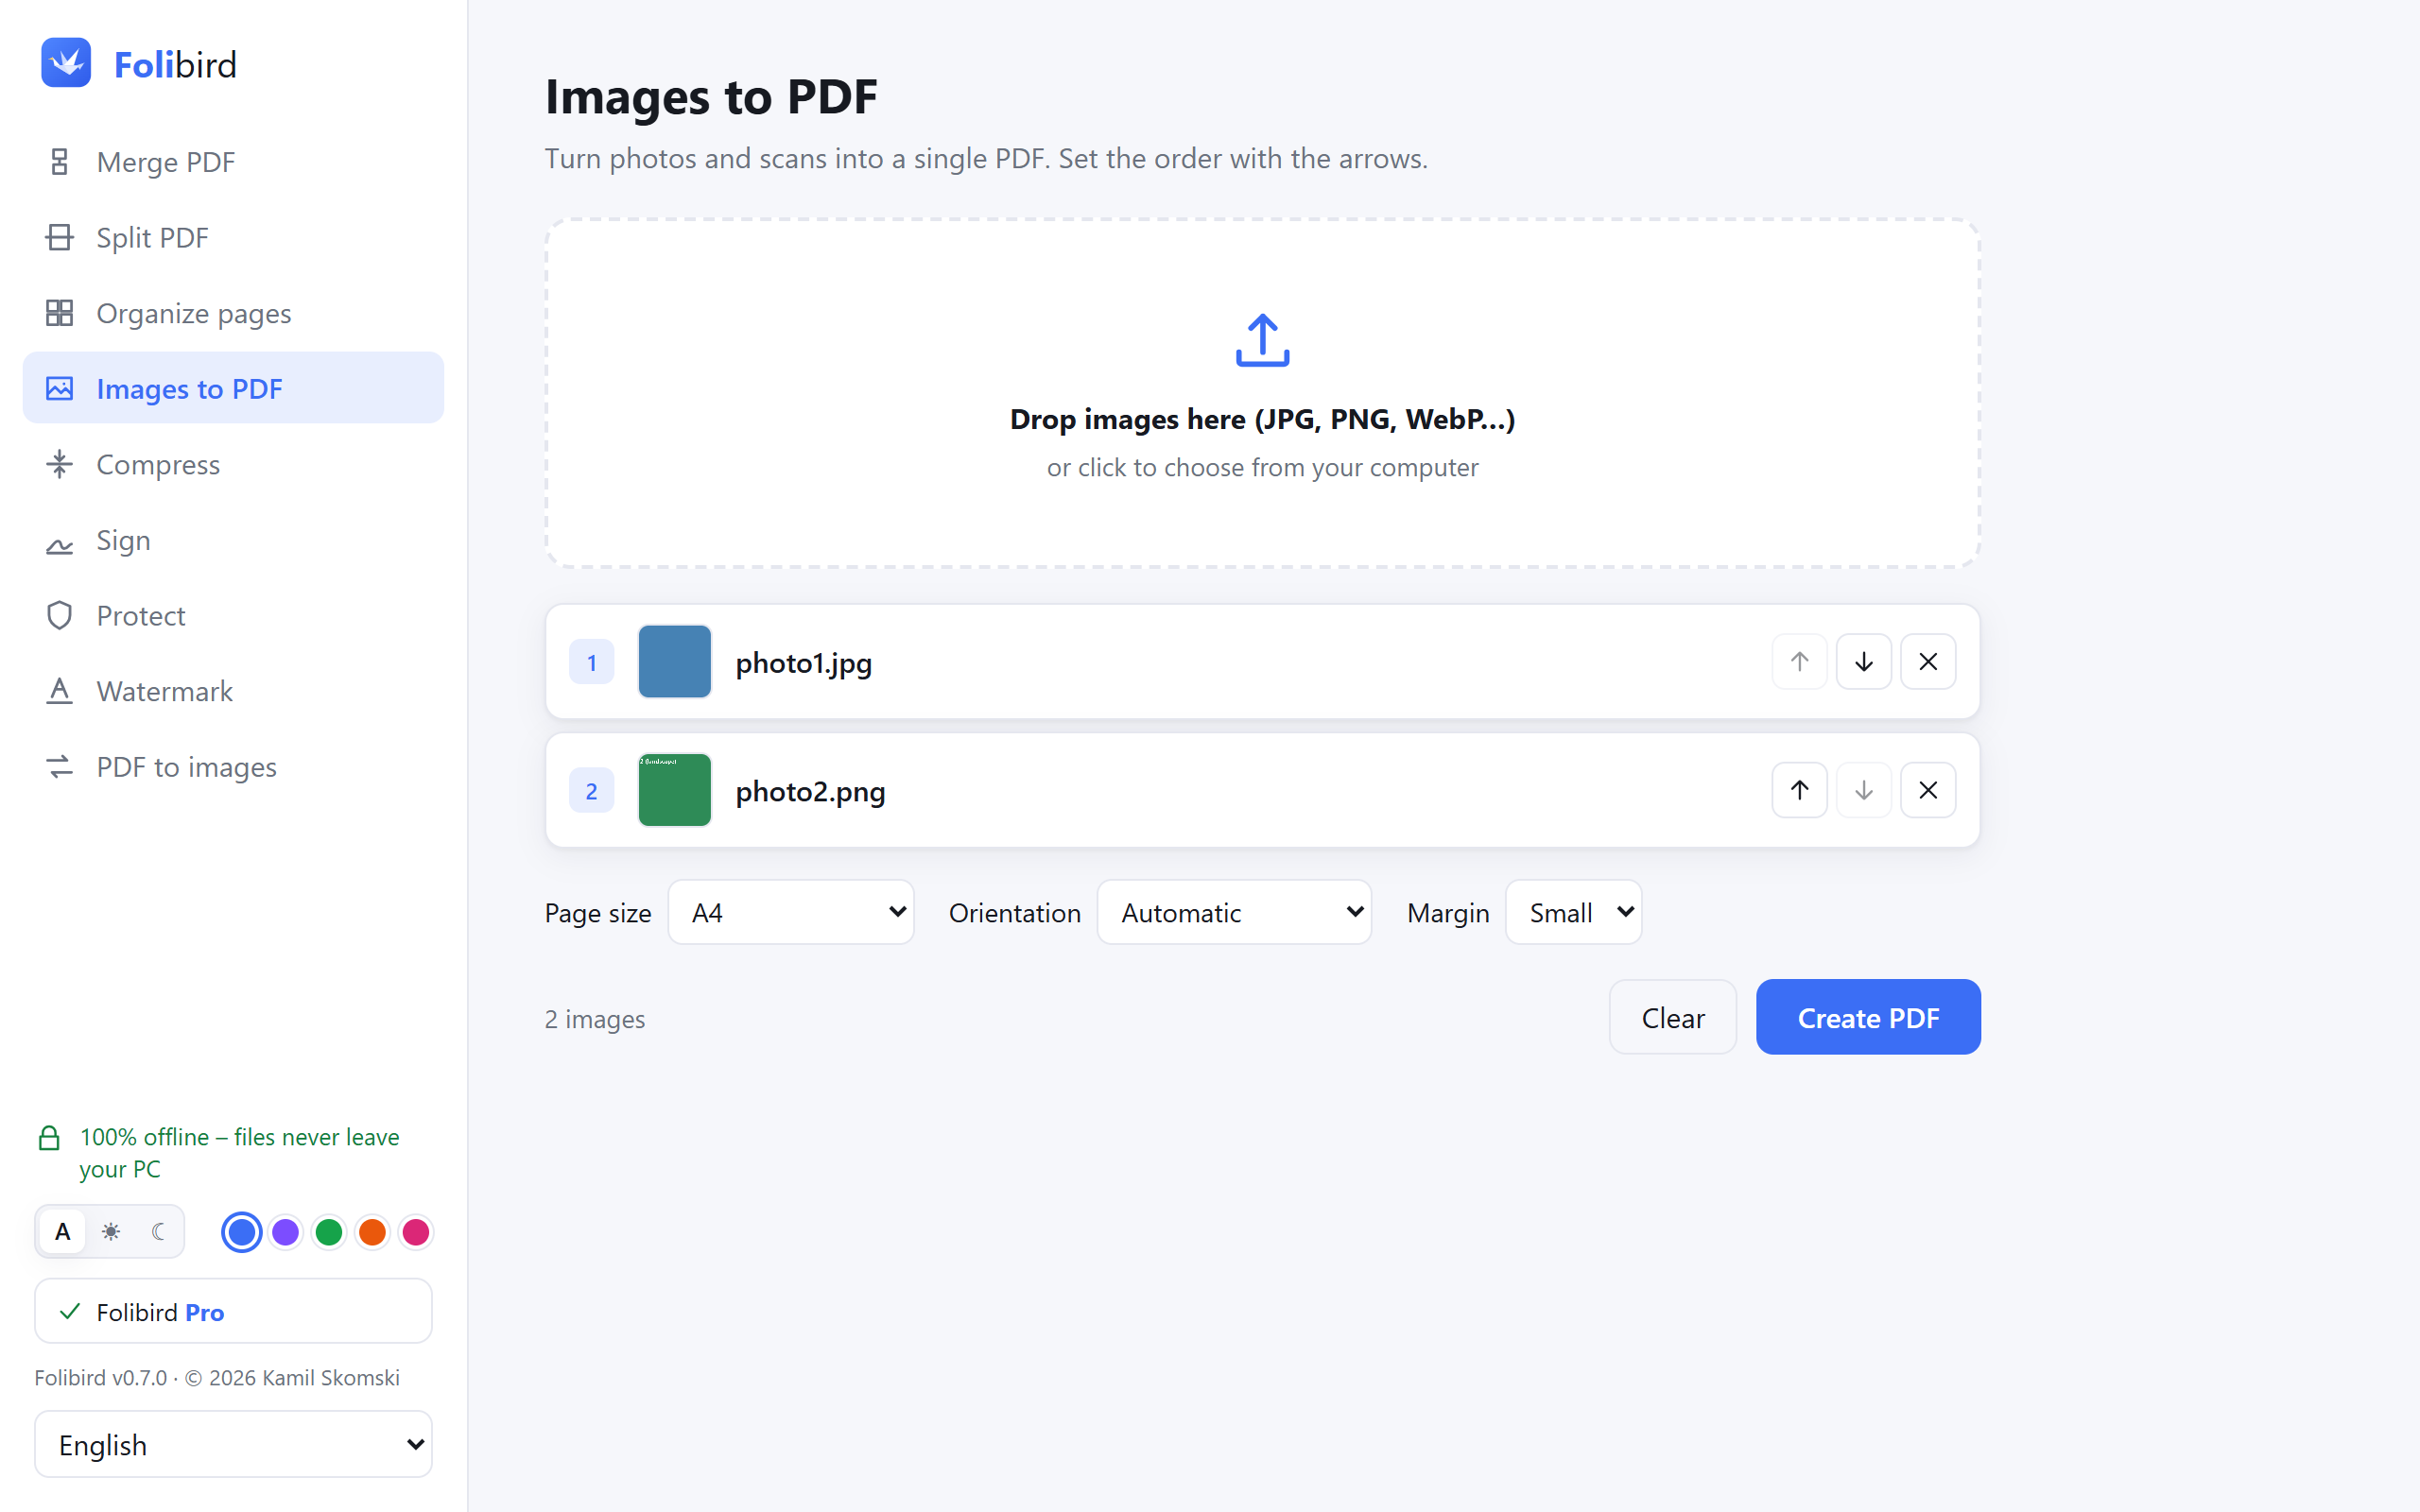Click the green offline lock icon
The image size is (2420, 1512).
[x=49, y=1138]
